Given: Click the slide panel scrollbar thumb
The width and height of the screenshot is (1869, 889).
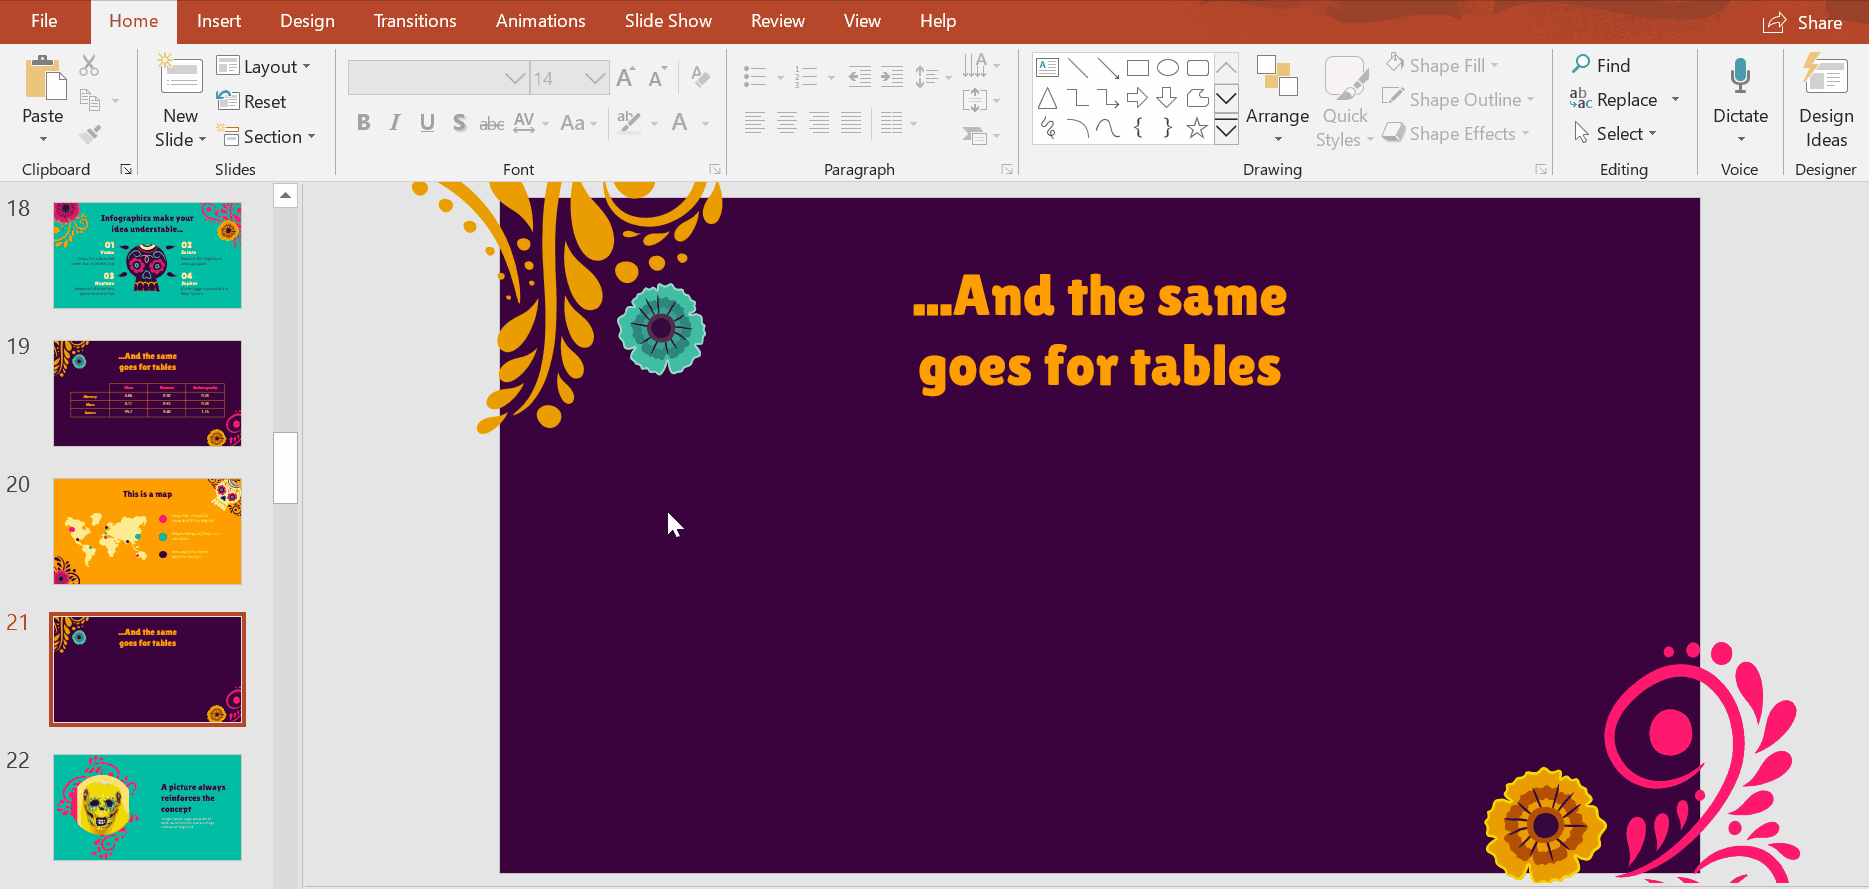Looking at the screenshot, I should [286, 467].
